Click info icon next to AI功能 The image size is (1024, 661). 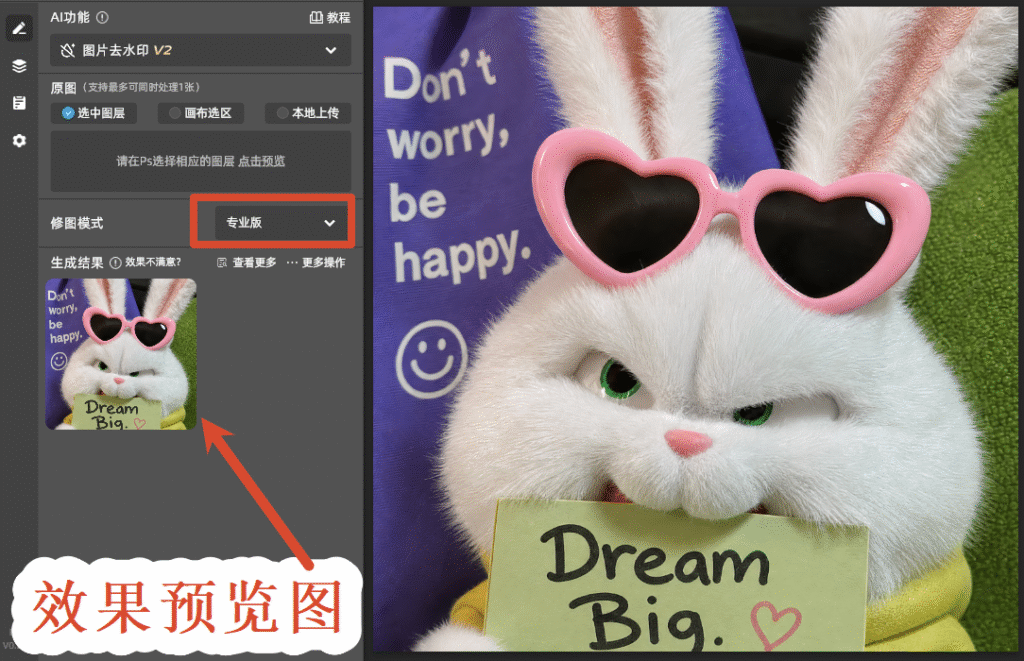point(103,18)
